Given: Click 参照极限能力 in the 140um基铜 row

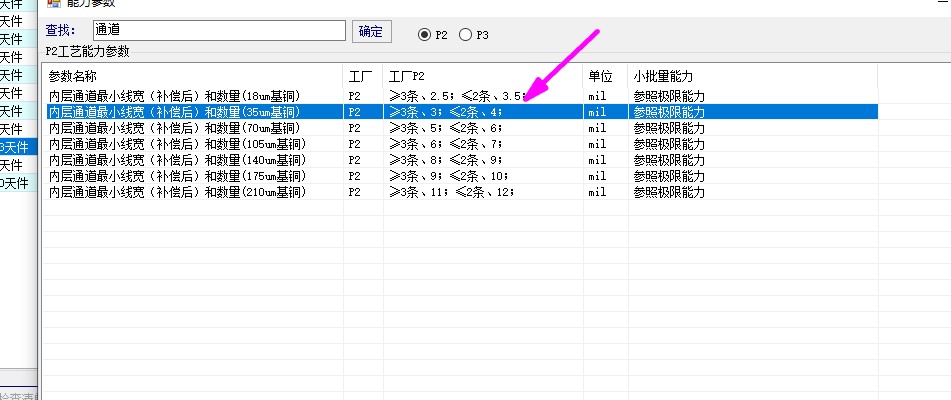Looking at the screenshot, I should (669, 160).
